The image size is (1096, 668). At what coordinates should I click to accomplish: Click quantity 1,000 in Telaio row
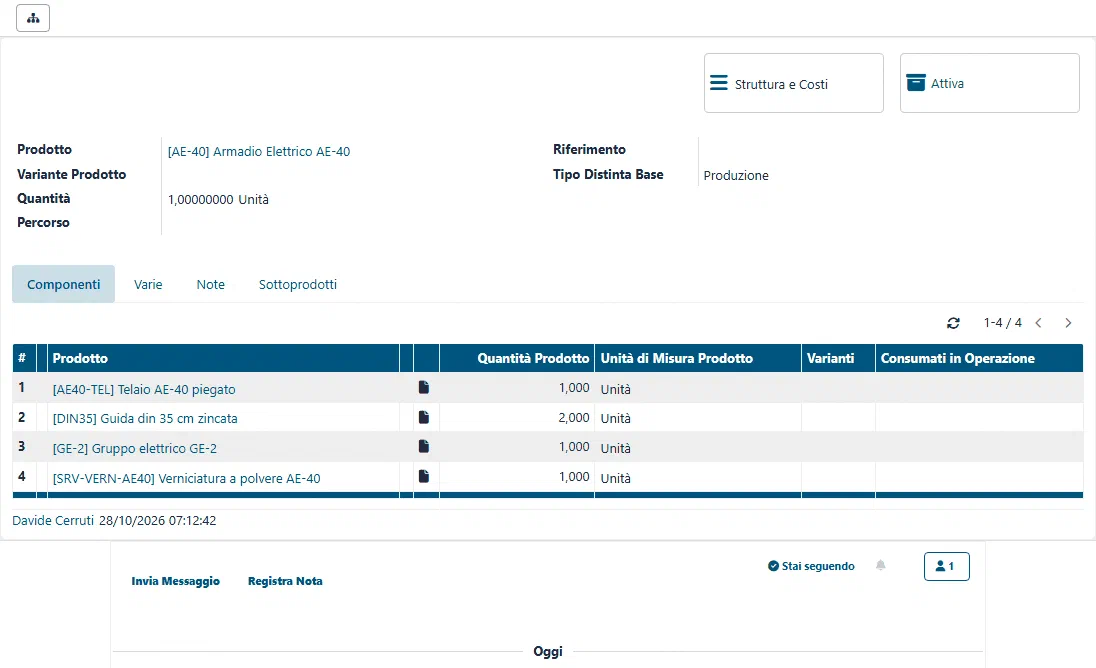pyautogui.click(x=574, y=388)
